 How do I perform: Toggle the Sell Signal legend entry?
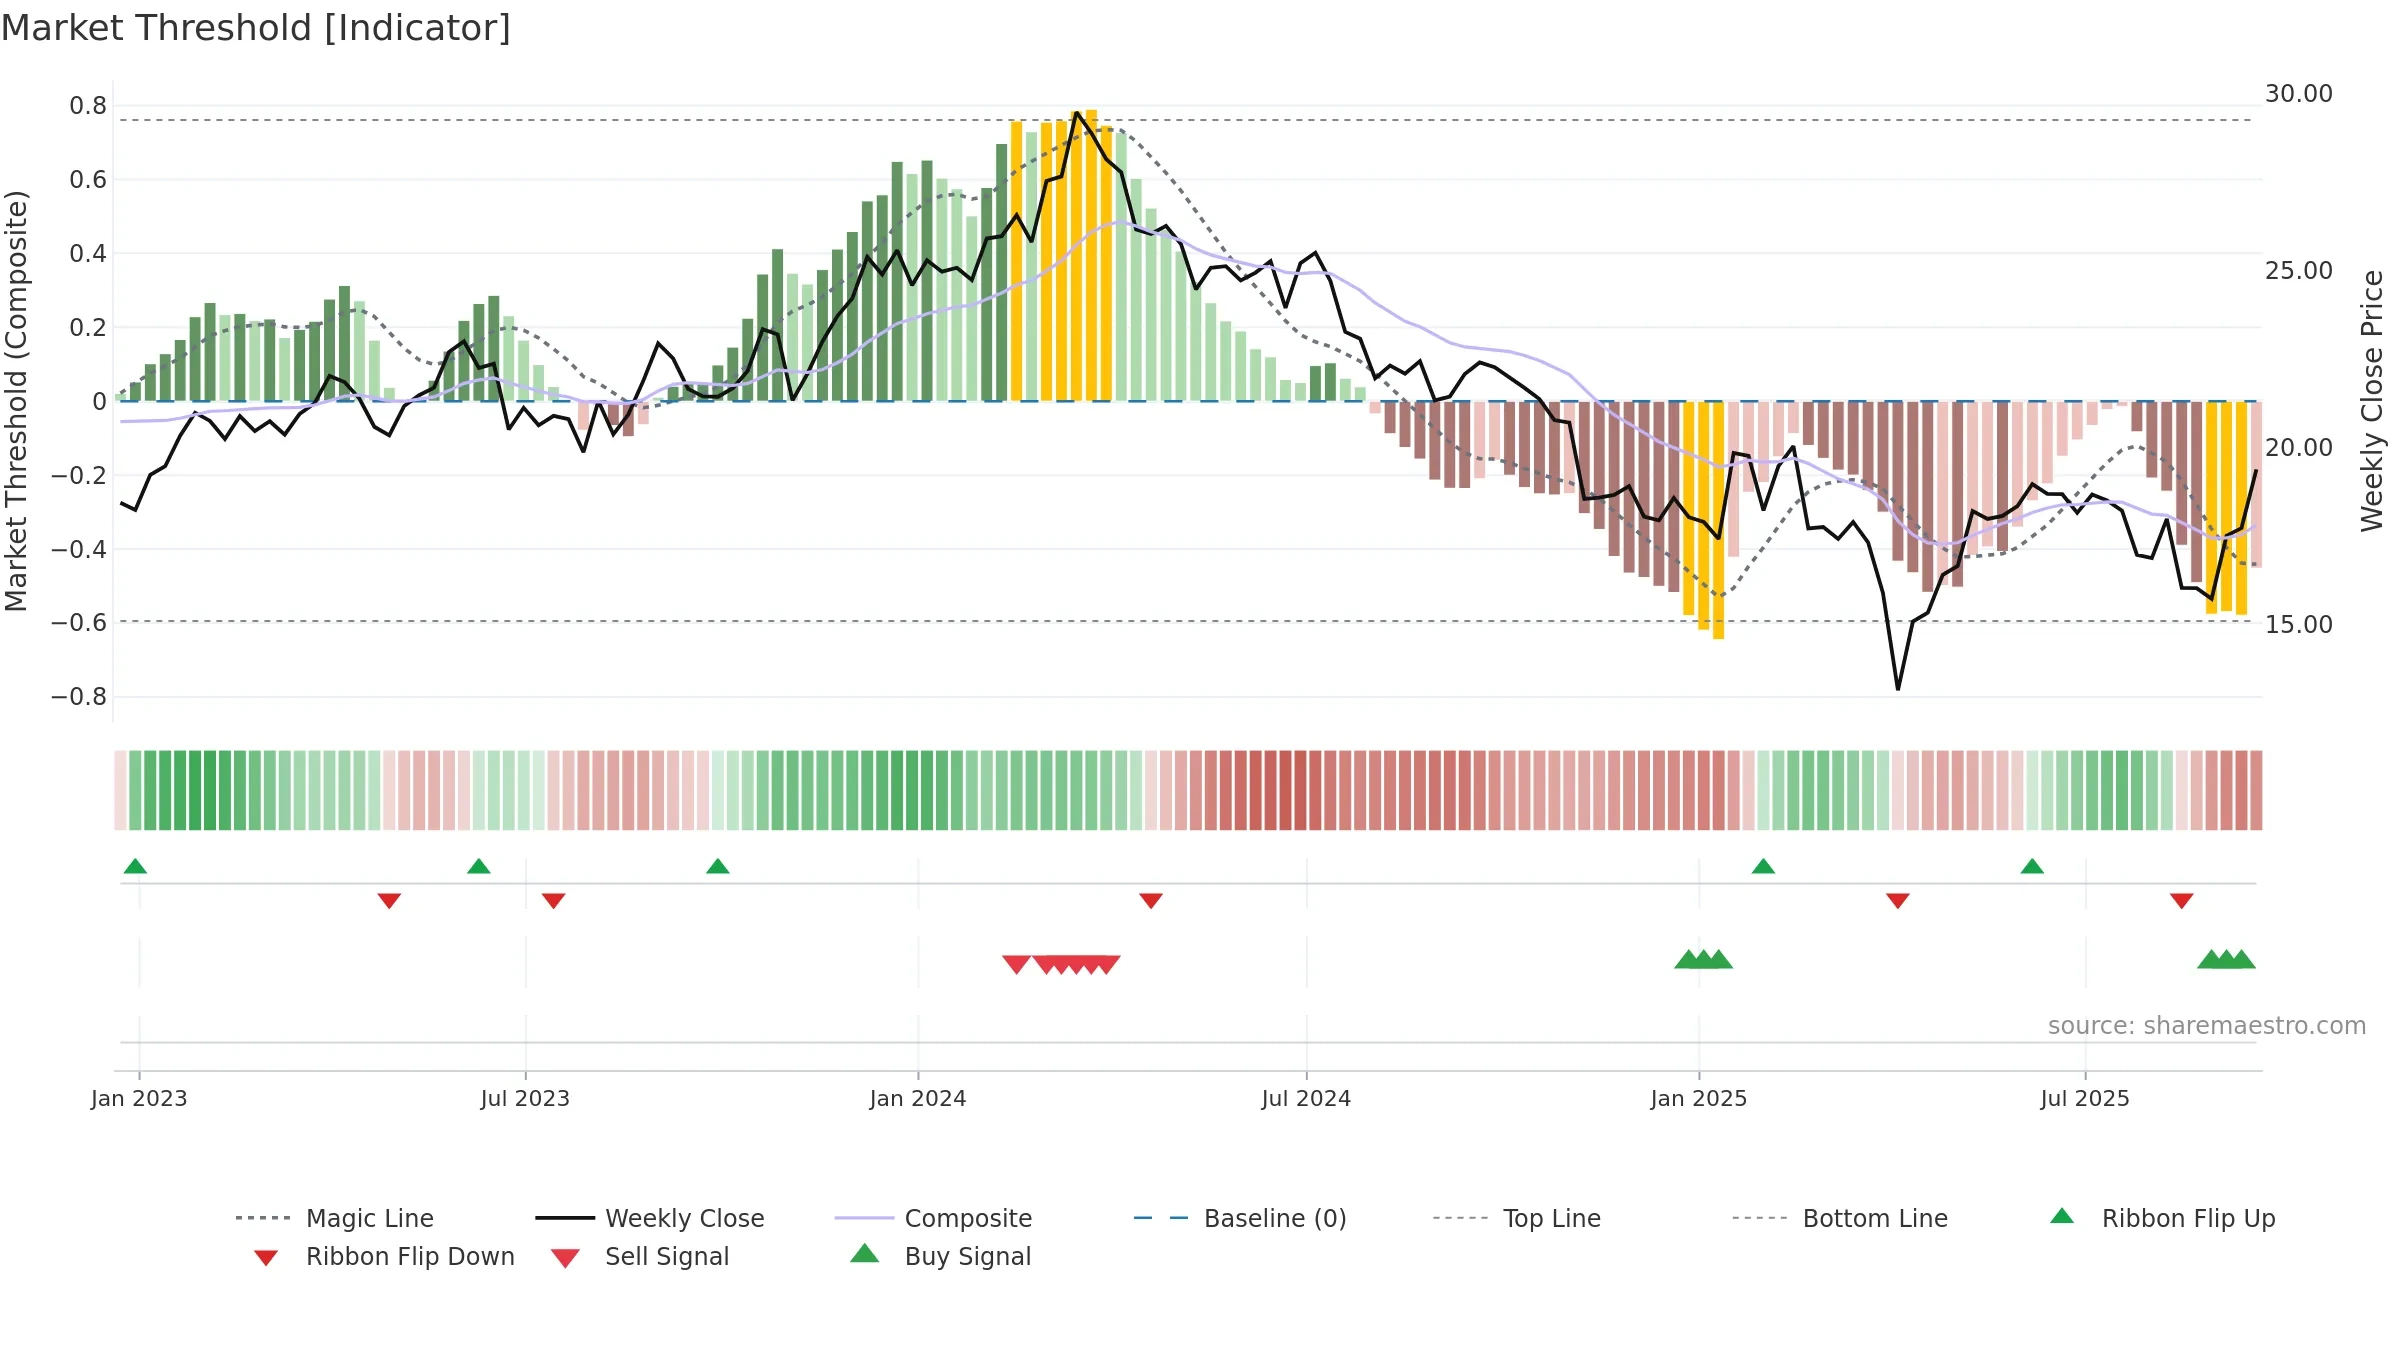pos(640,1256)
